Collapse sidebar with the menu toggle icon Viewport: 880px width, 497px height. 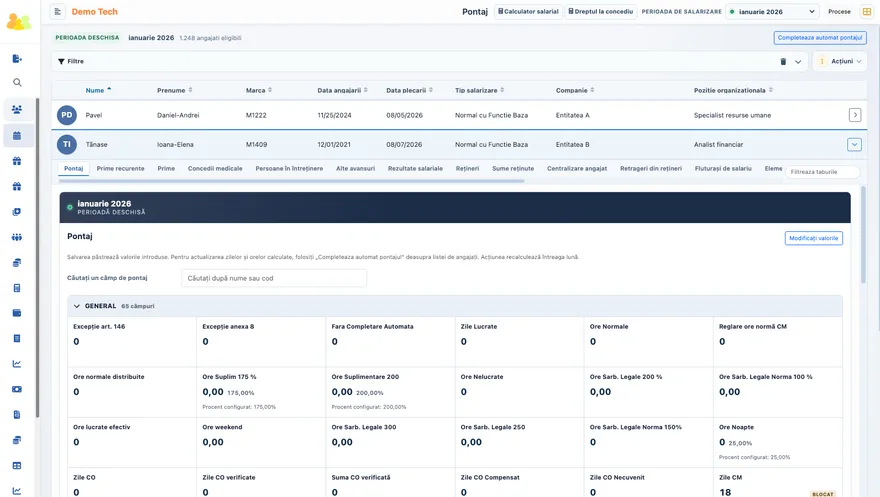(58, 11)
